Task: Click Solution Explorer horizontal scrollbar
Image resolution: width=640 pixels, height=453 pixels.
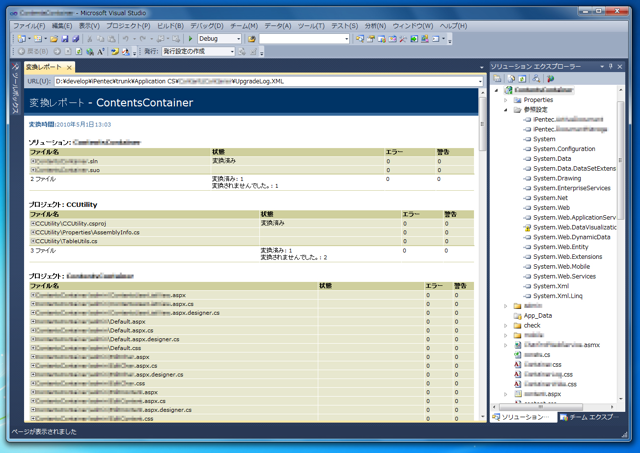Action: (x=540, y=406)
